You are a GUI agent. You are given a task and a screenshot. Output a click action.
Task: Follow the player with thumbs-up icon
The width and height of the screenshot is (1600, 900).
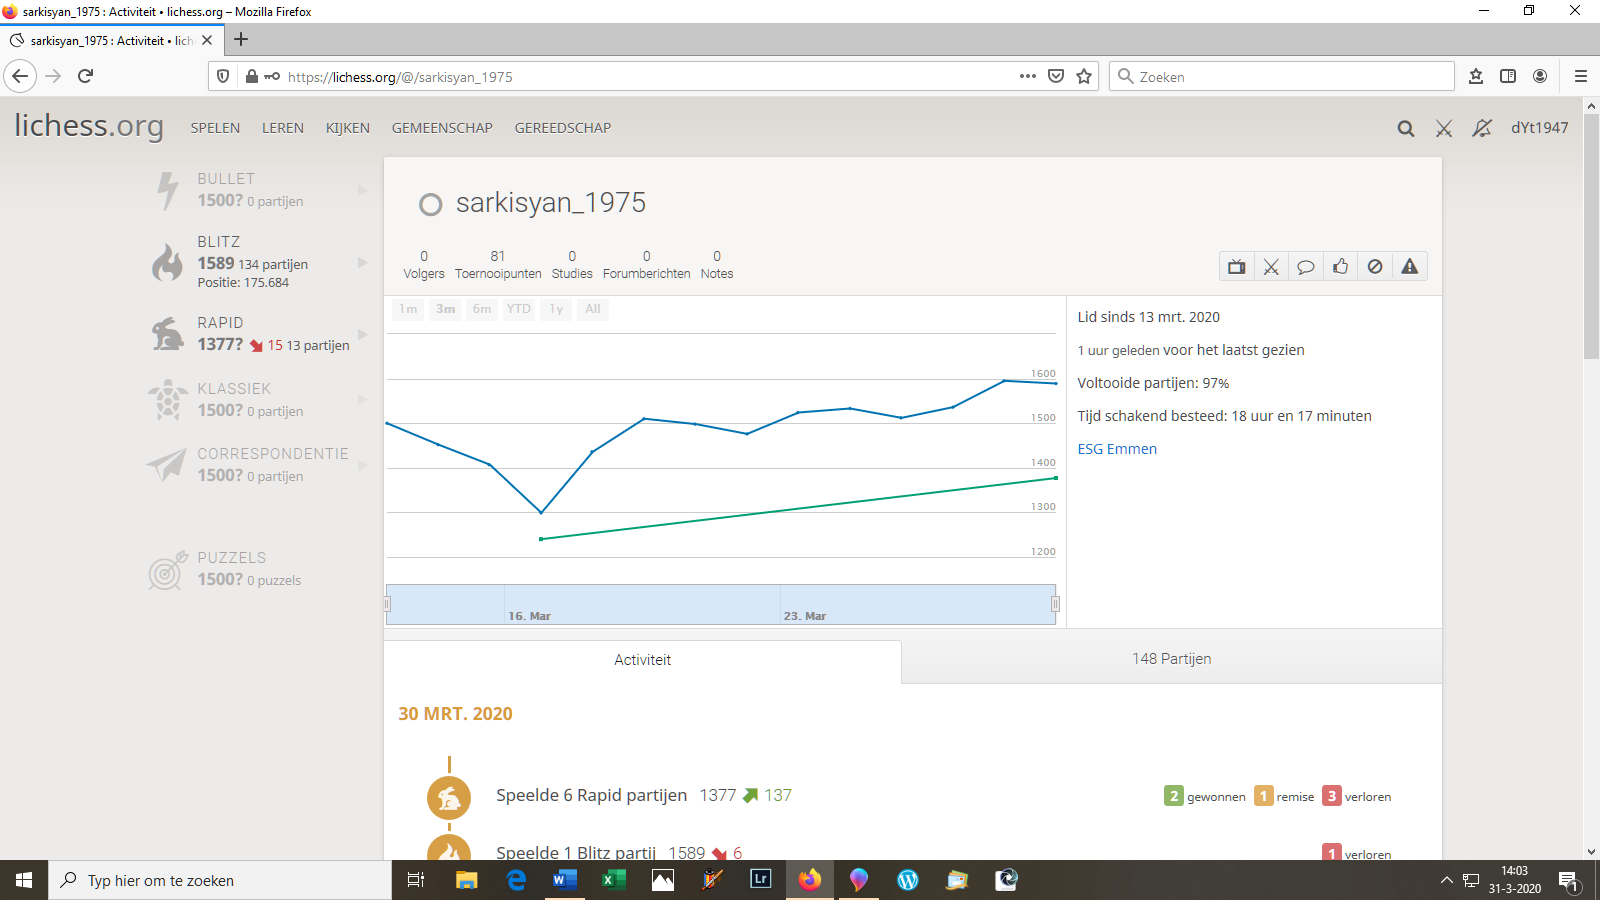point(1340,267)
